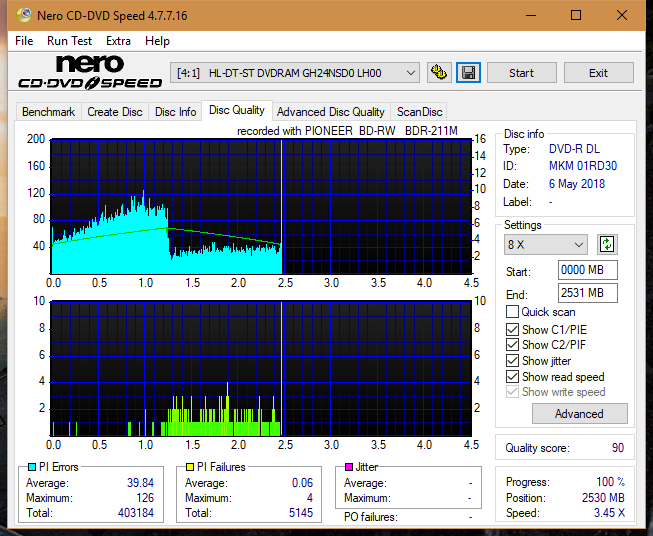Click the Progress value 100 %
Image resolution: width=653 pixels, height=536 pixels.
click(x=611, y=482)
